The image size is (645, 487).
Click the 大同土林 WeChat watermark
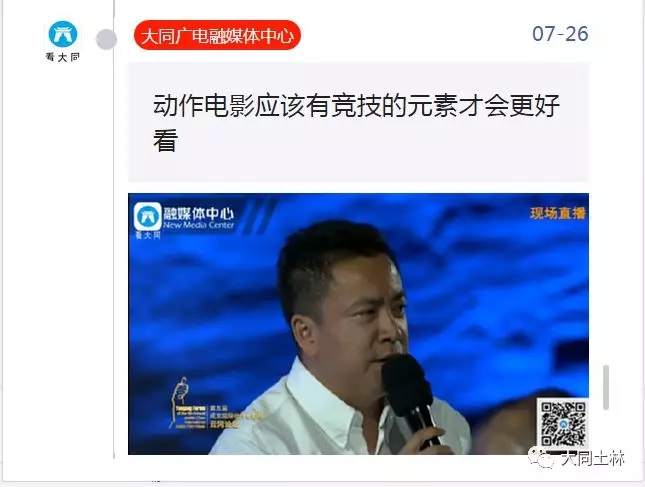592,458
